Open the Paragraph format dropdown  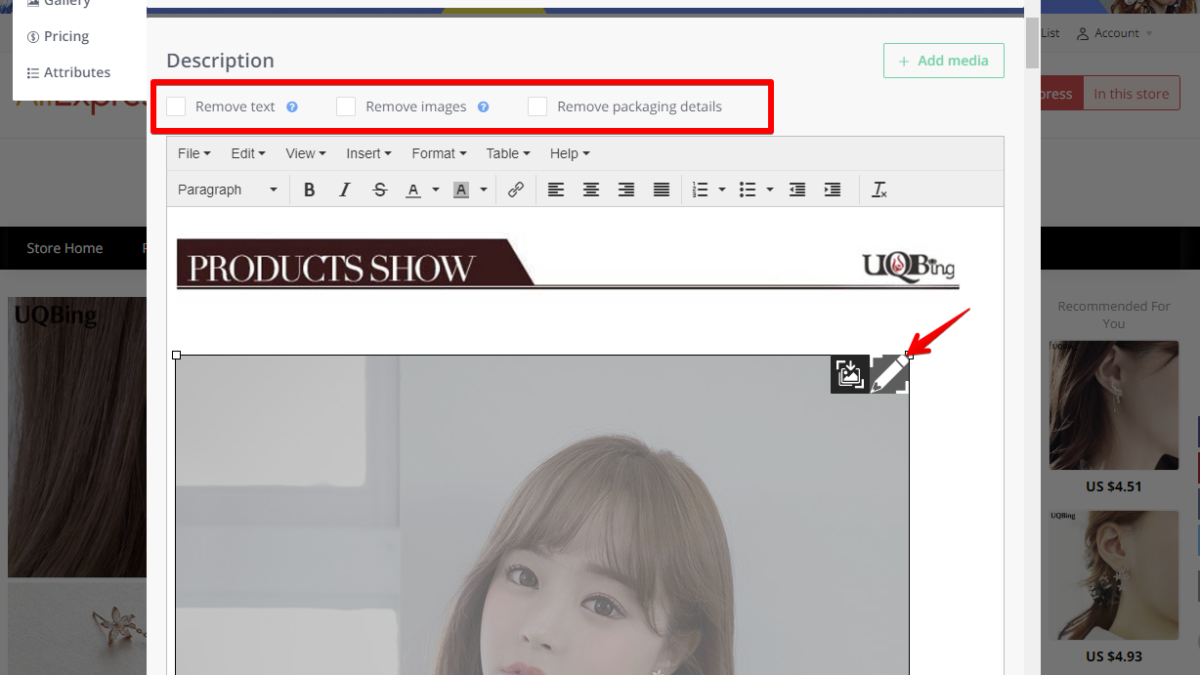[228, 190]
